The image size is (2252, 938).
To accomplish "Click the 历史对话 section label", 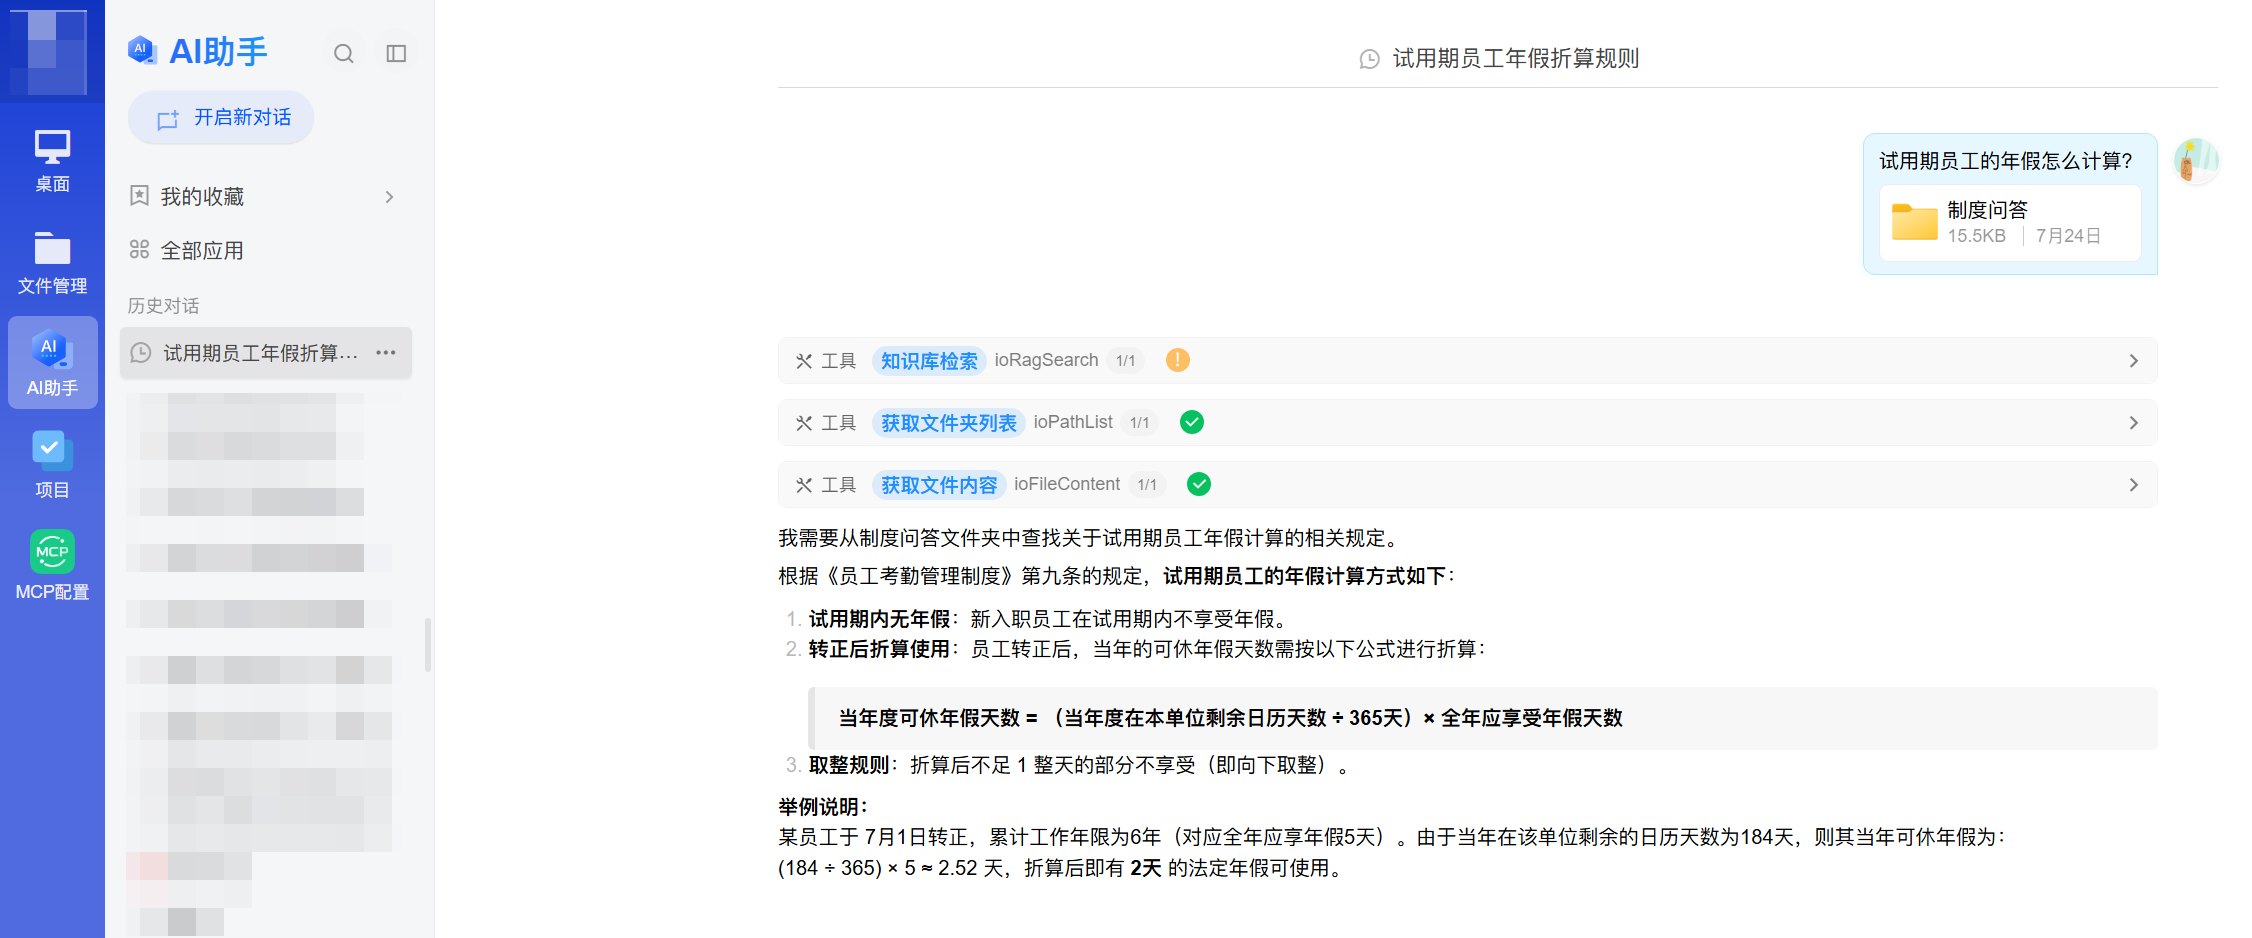I will point(163,306).
